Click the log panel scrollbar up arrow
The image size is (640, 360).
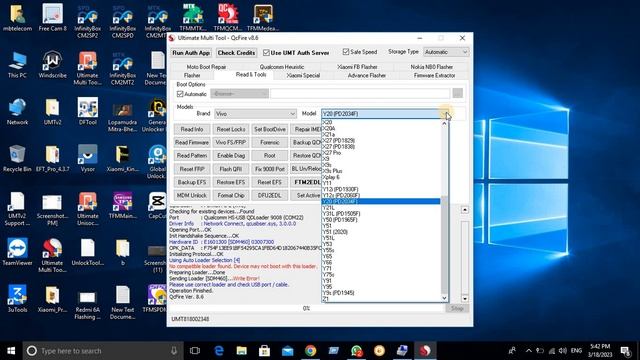point(464,209)
